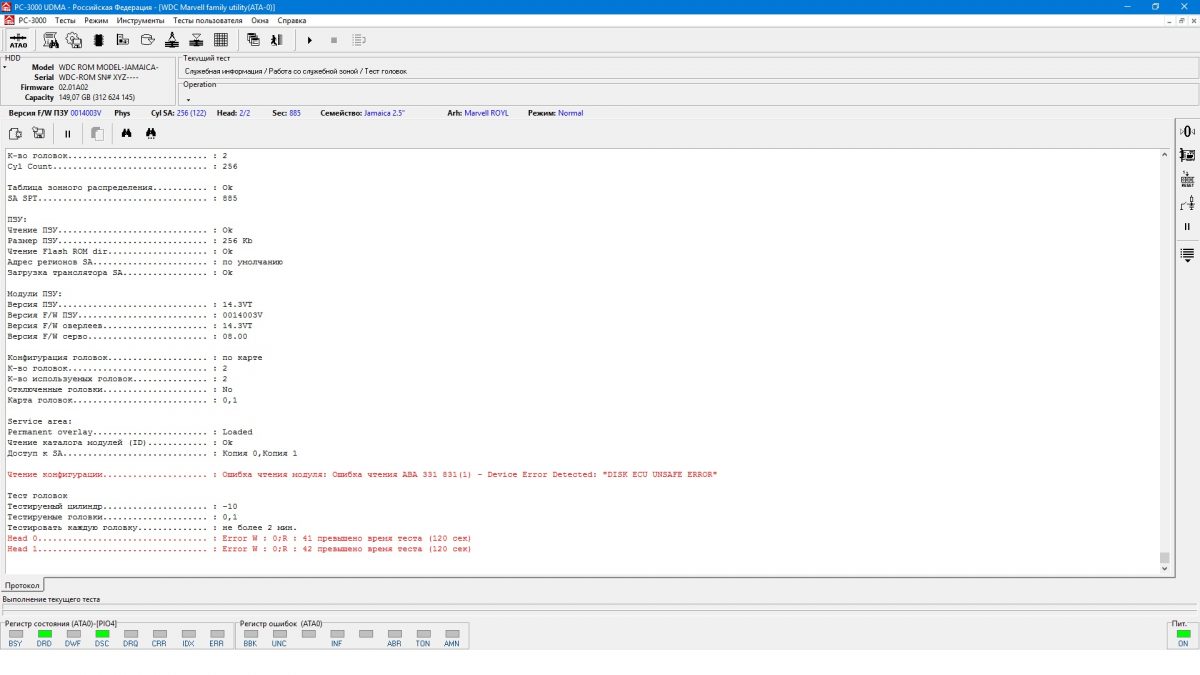
Task: Click the Model value WDC ROM MODEL-JAMAICA-
Action: (x=108, y=67)
